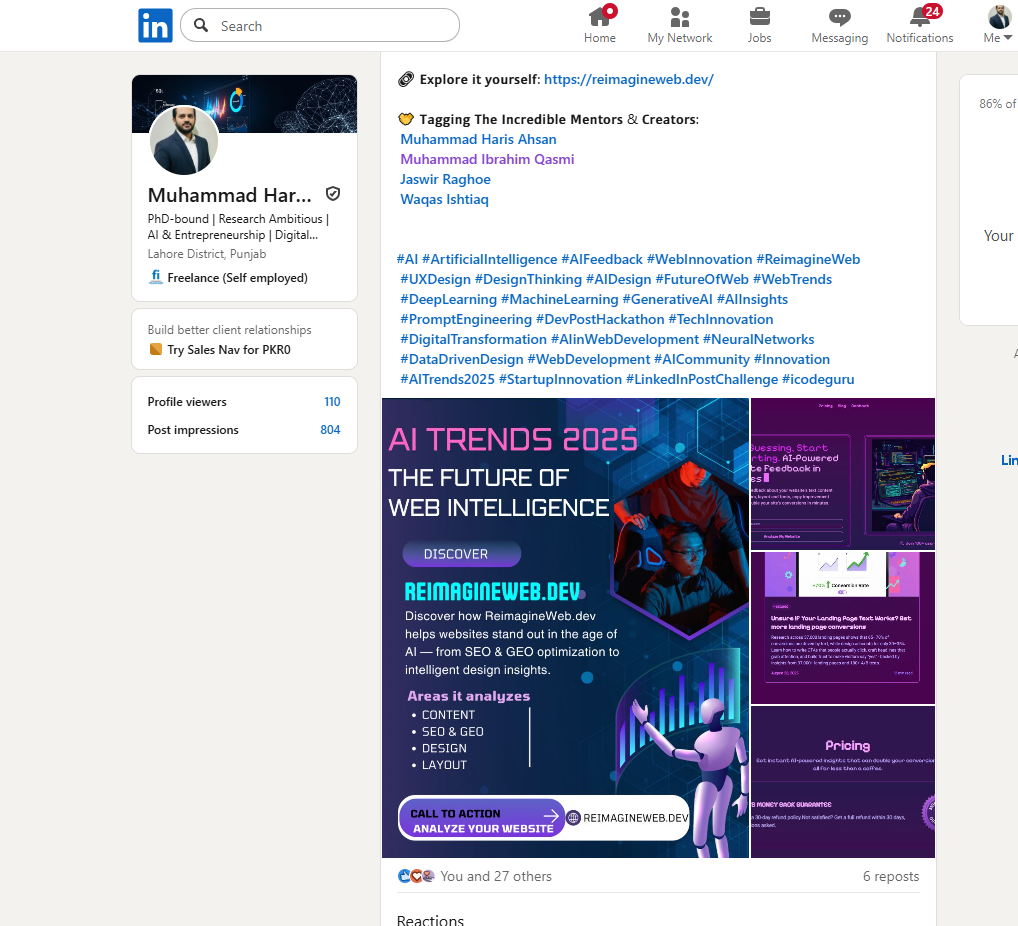Viewport: 1018px width, 926px height.
Task: Click the #icodeguru hashtag
Action: [818, 379]
